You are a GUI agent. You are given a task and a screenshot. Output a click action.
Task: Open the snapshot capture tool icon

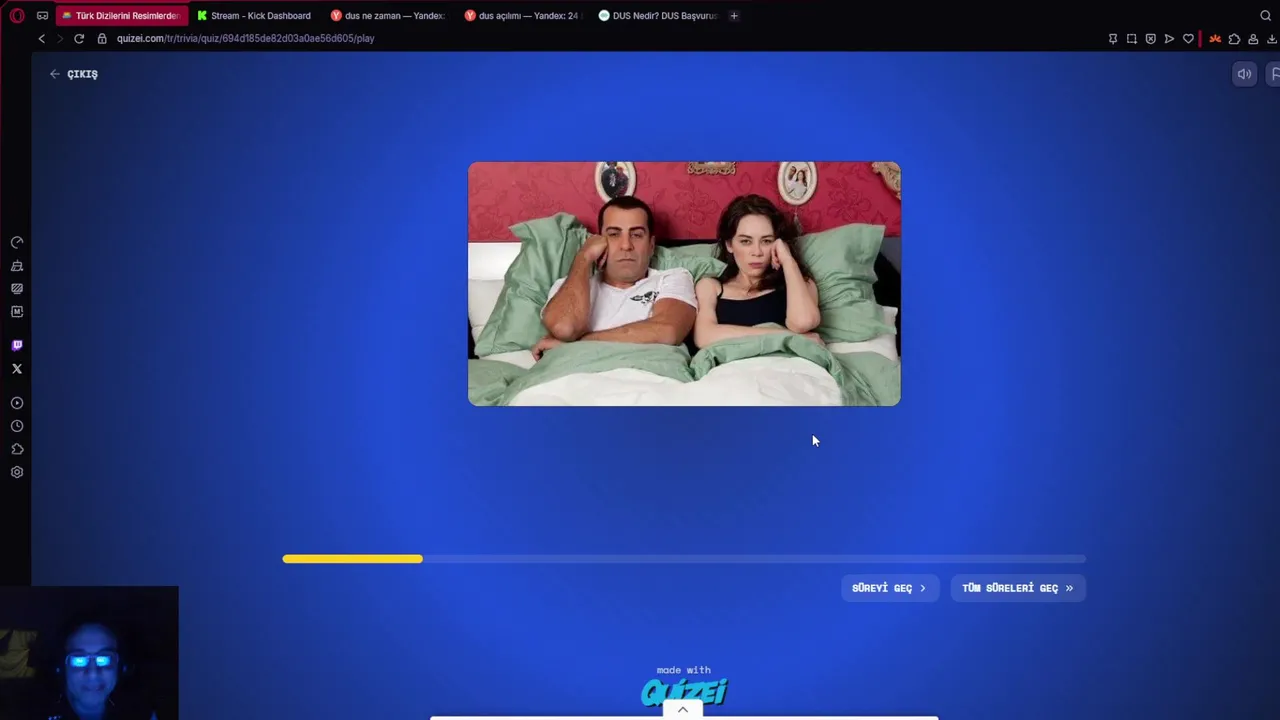[1131, 39]
